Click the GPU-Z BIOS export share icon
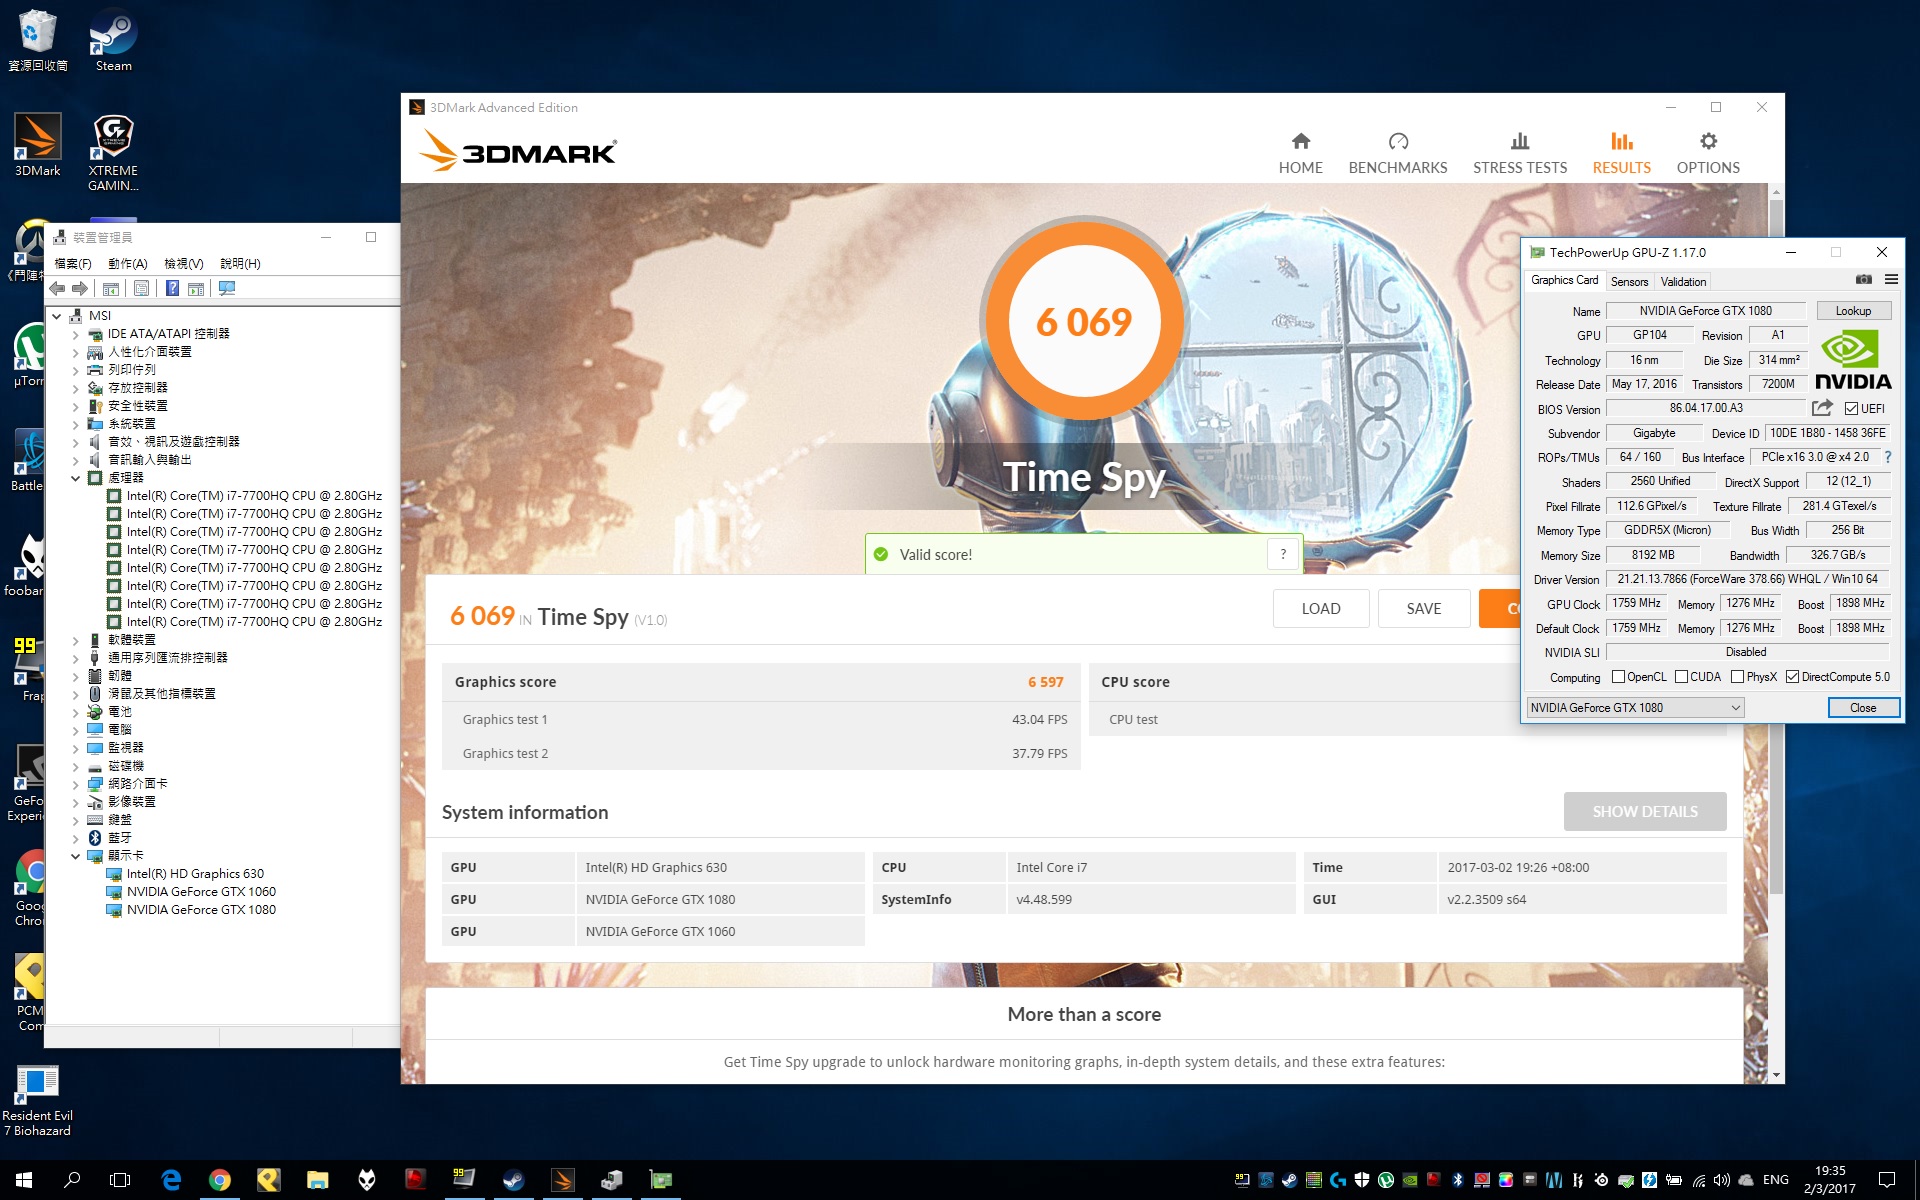1920x1200 pixels. (x=1822, y=408)
